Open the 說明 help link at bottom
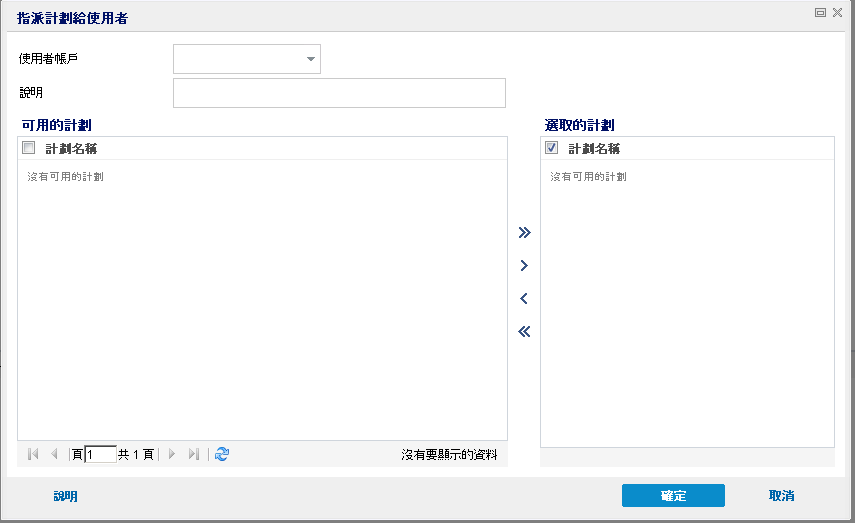Viewport: 855px width, 523px height. pos(65,496)
